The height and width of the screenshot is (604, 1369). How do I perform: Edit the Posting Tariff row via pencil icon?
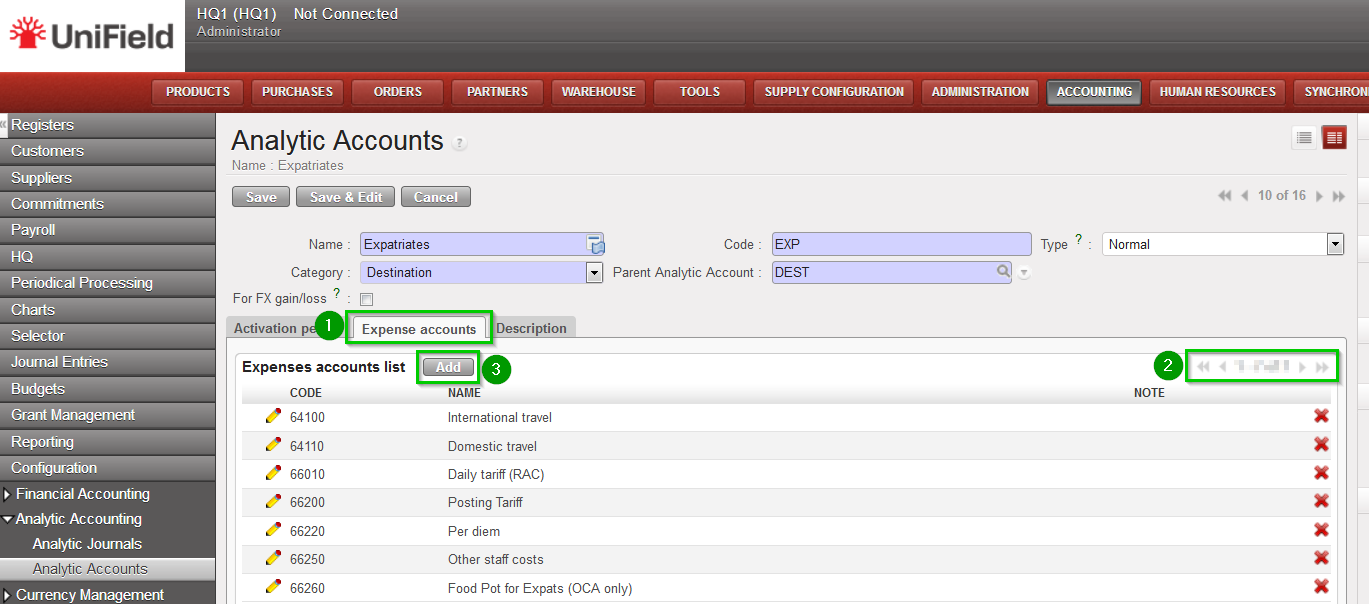(x=273, y=501)
